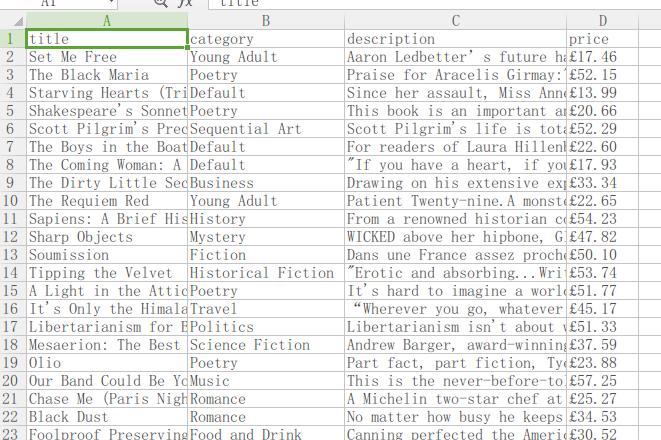661x440 pixels.
Task: Click the 'category' header cell
Action: (x=266, y=39)
